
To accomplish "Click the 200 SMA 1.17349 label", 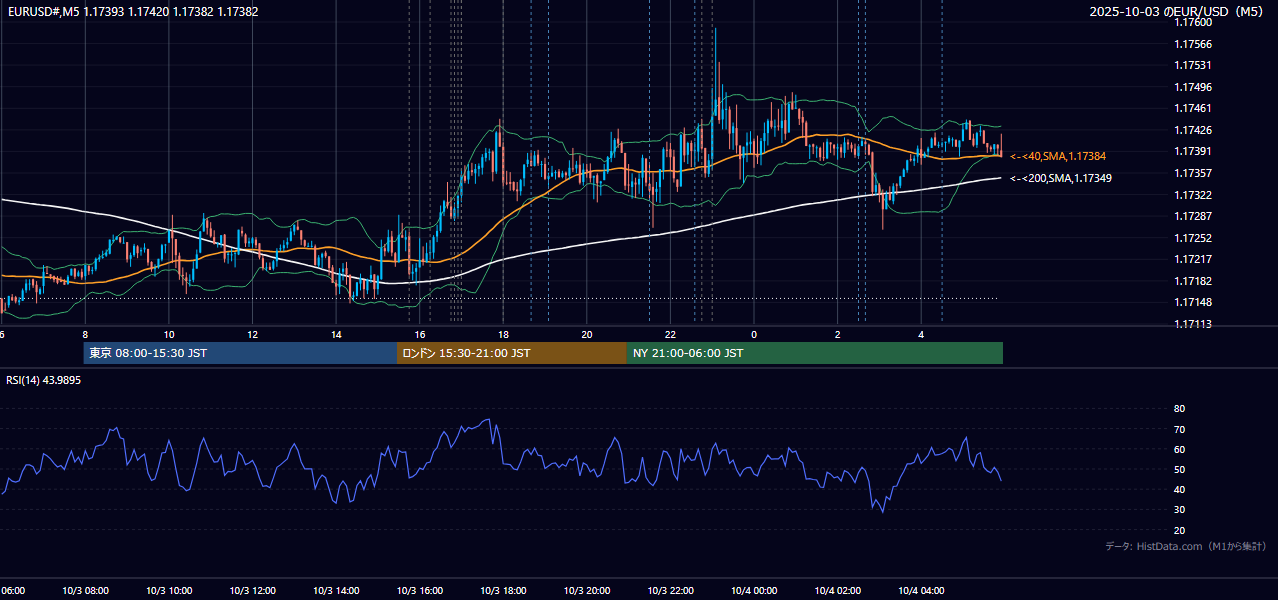I will [1061, 178].
